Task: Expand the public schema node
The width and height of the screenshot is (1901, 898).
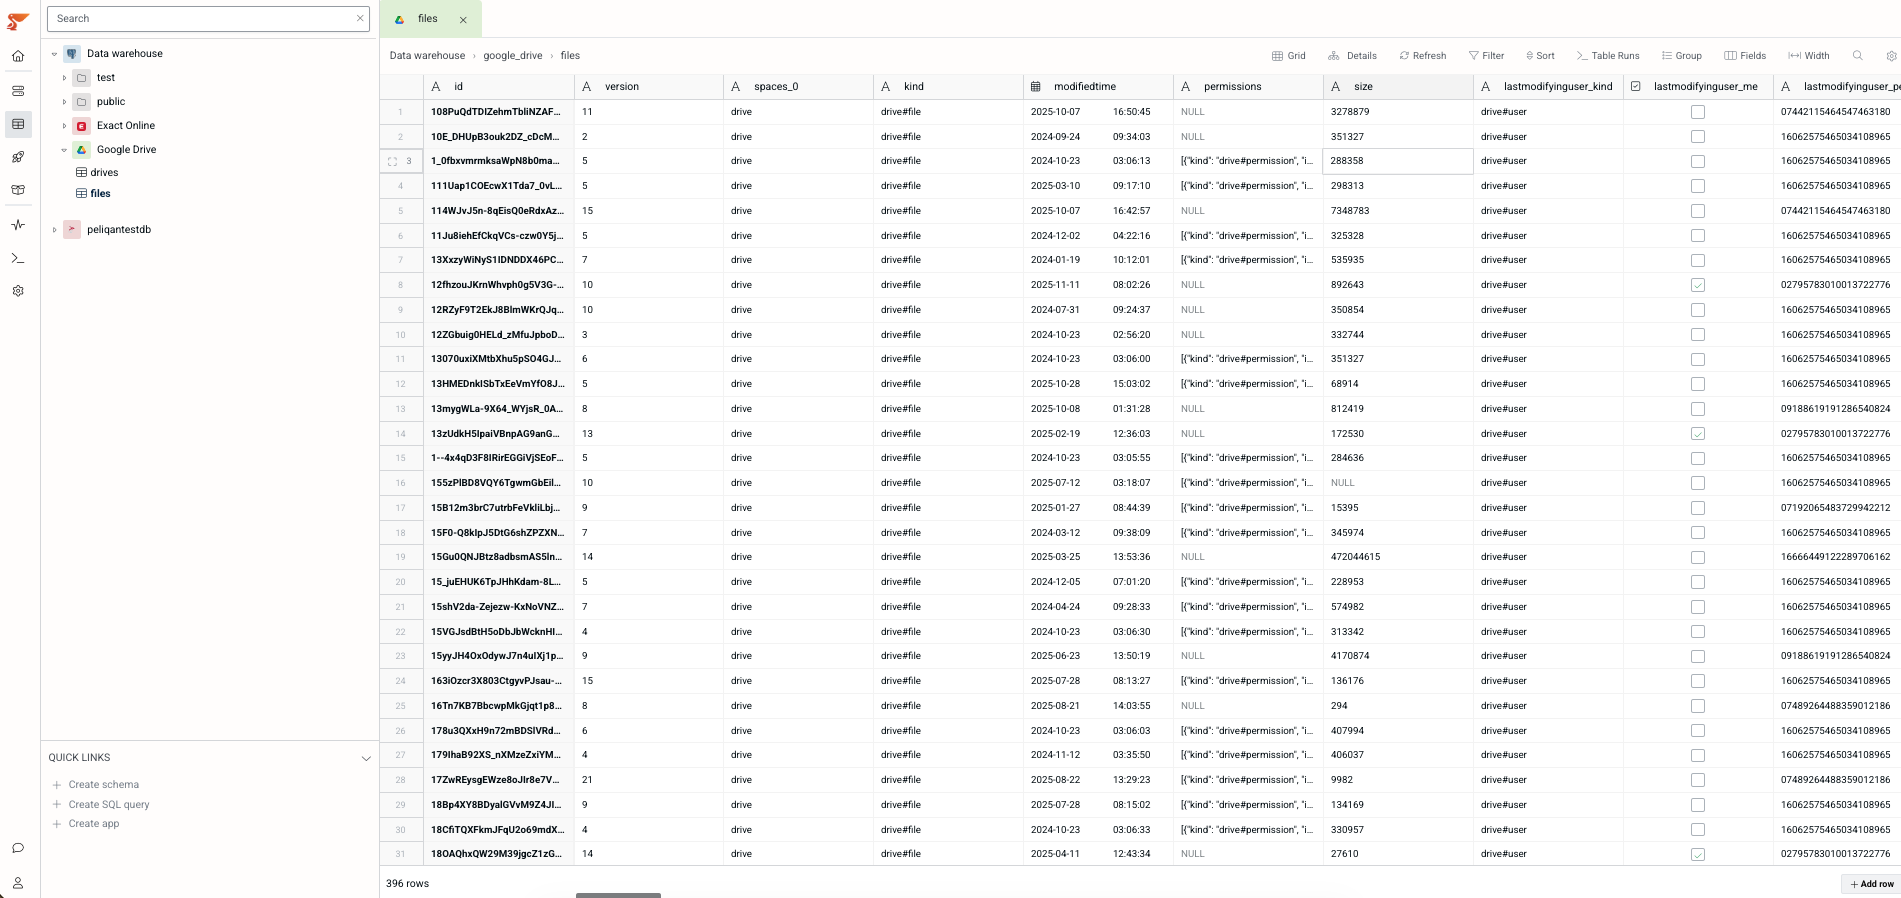Action: 64,102
